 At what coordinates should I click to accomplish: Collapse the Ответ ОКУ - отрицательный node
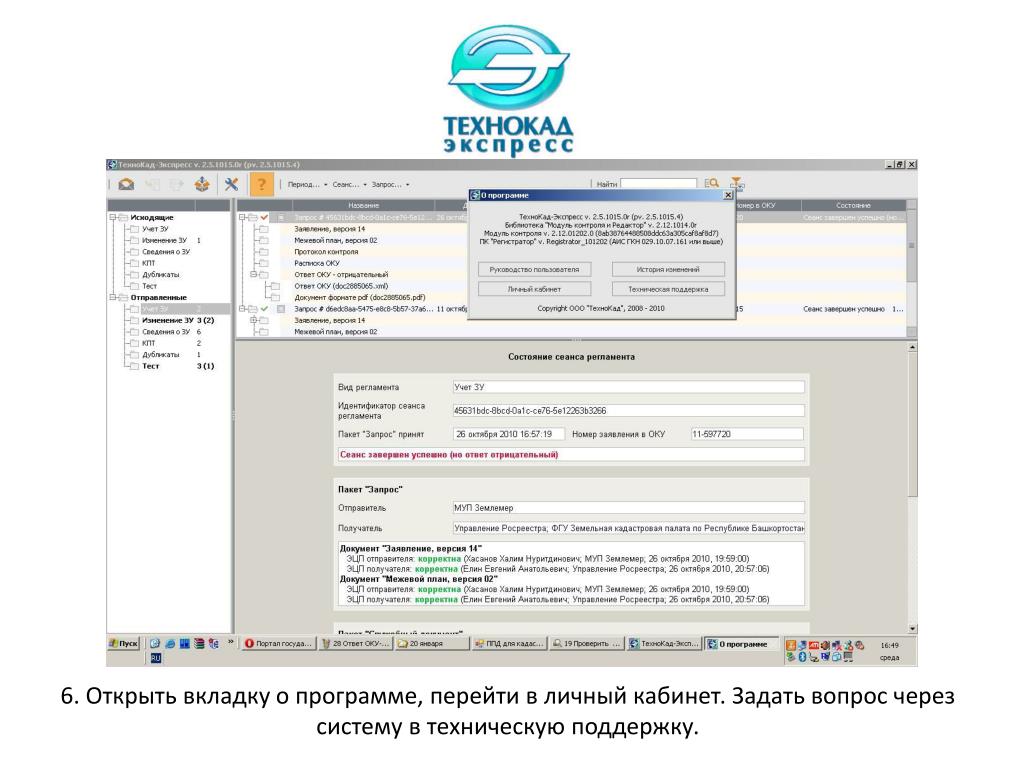[254, 274]
